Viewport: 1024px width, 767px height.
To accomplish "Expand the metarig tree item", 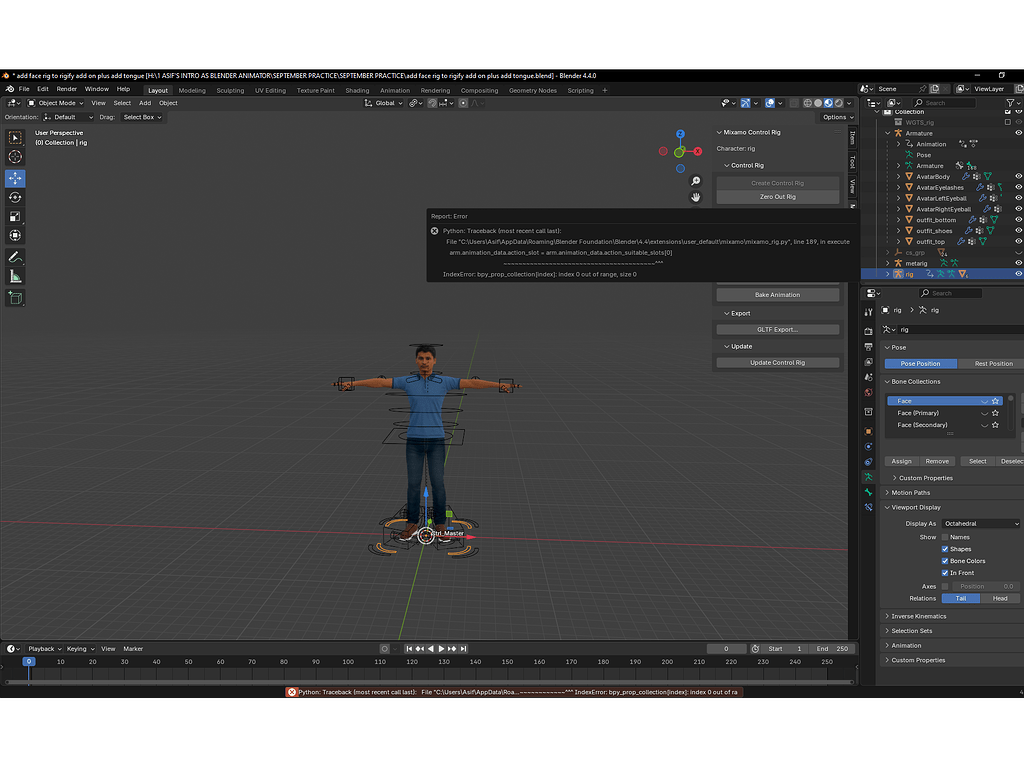I will [x=888, y=263].
